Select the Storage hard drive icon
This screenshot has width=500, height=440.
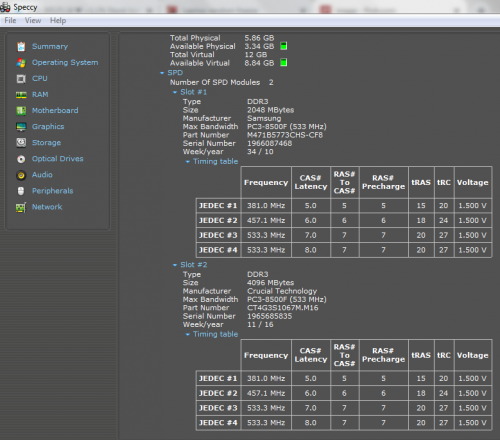[21, 143]
